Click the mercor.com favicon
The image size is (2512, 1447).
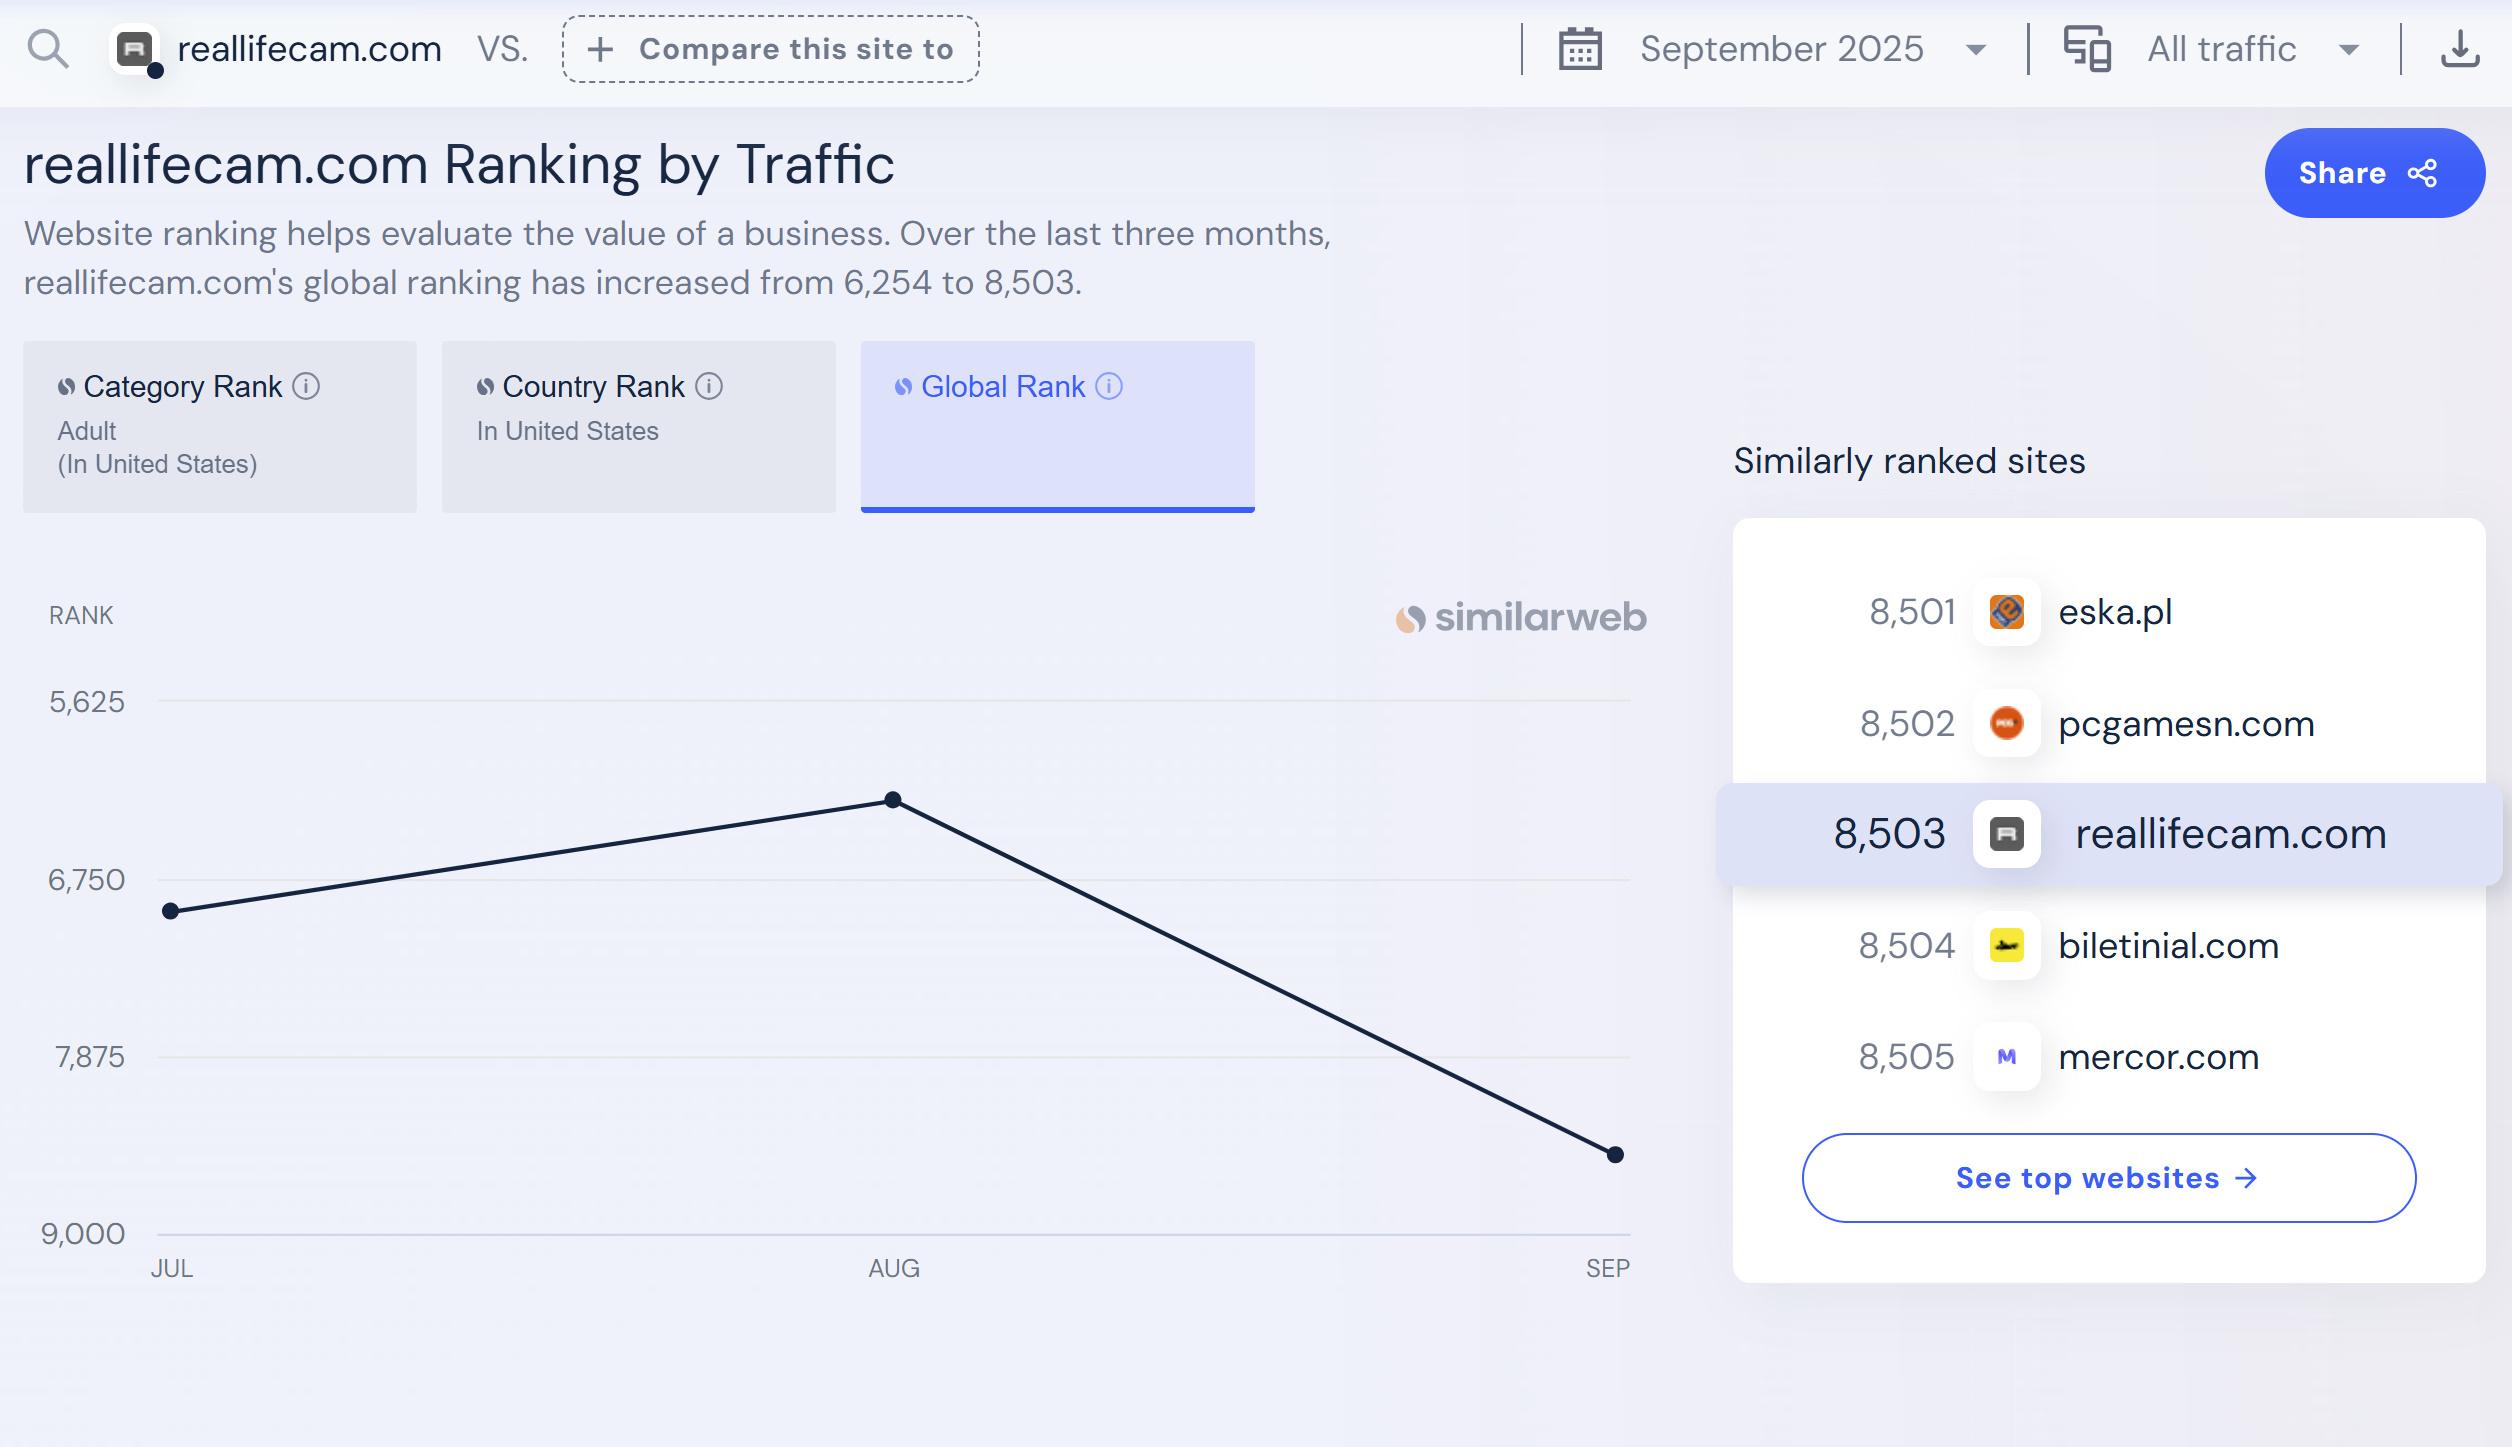[x=2006, y=1057]
